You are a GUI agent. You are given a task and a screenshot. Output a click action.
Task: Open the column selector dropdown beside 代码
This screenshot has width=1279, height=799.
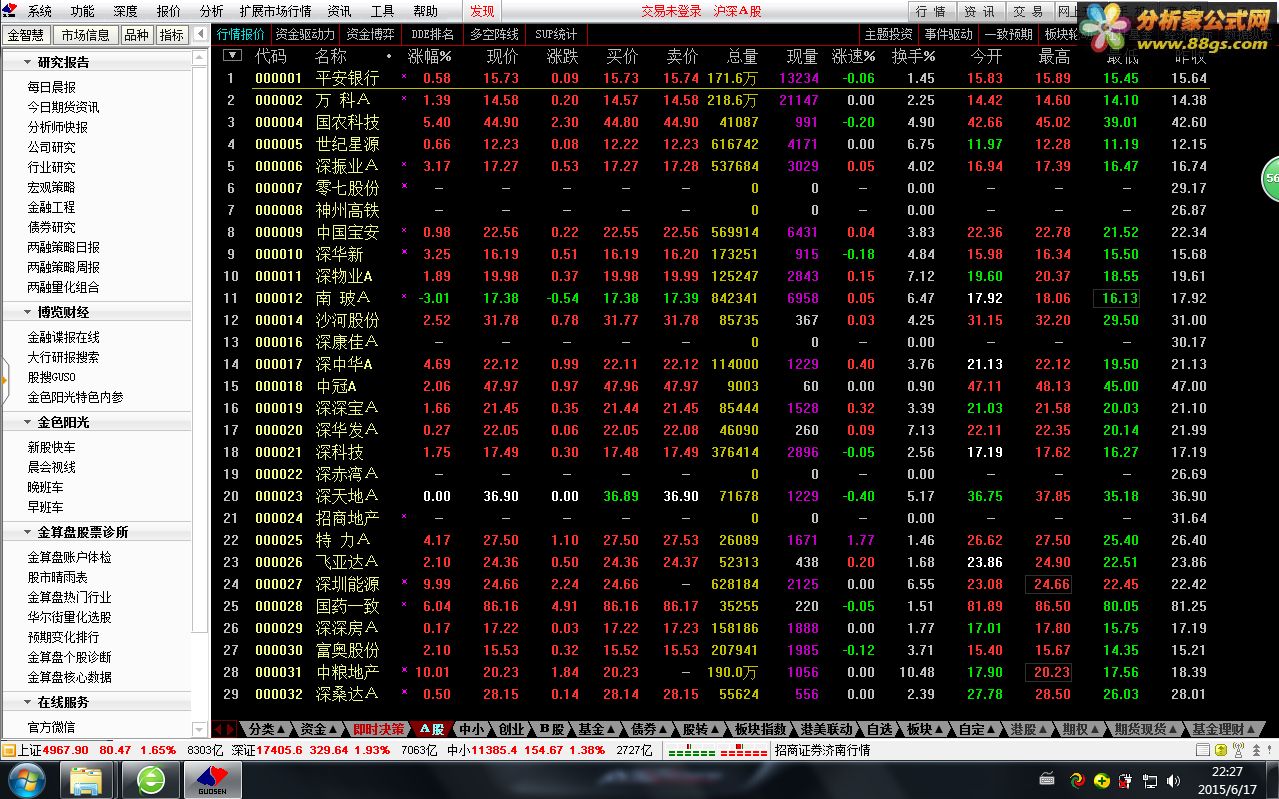click(232, 55)
